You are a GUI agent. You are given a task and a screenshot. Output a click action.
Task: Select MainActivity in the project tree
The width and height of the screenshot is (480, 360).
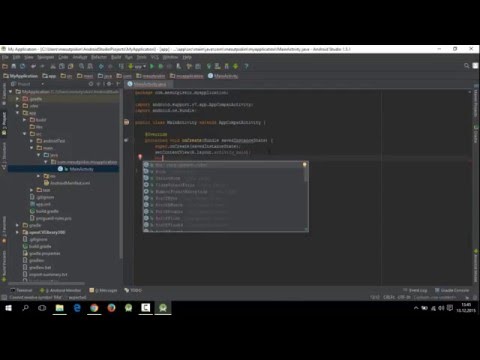pyautogui.click(x=81, y=169)
